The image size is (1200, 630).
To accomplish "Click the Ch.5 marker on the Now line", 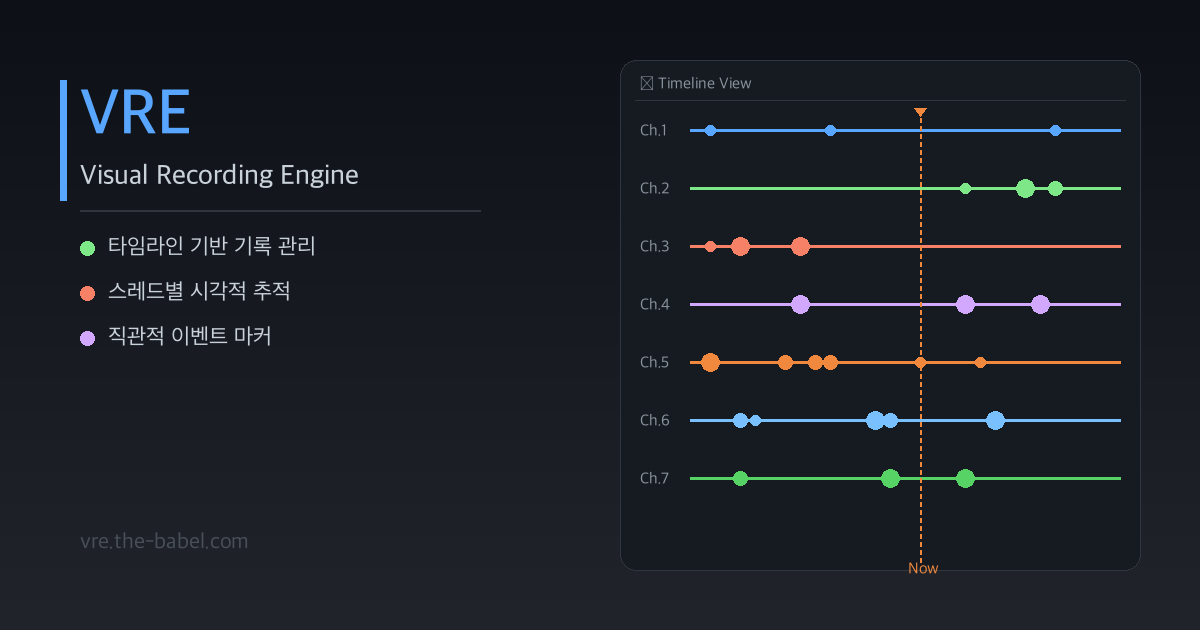I will click(x=920, y=362).
